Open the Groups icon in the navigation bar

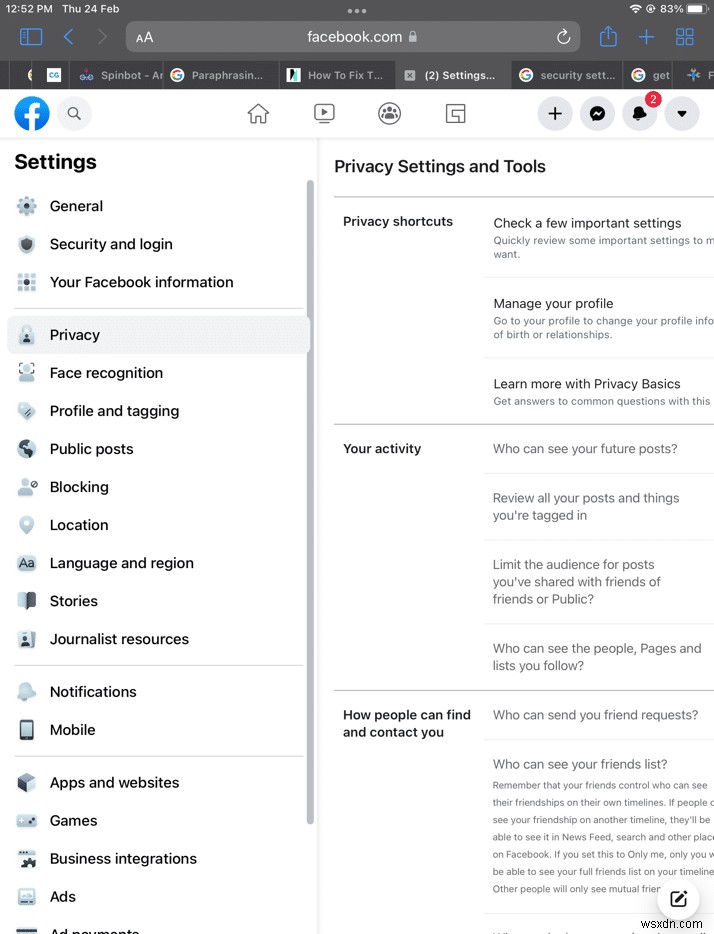389,114
